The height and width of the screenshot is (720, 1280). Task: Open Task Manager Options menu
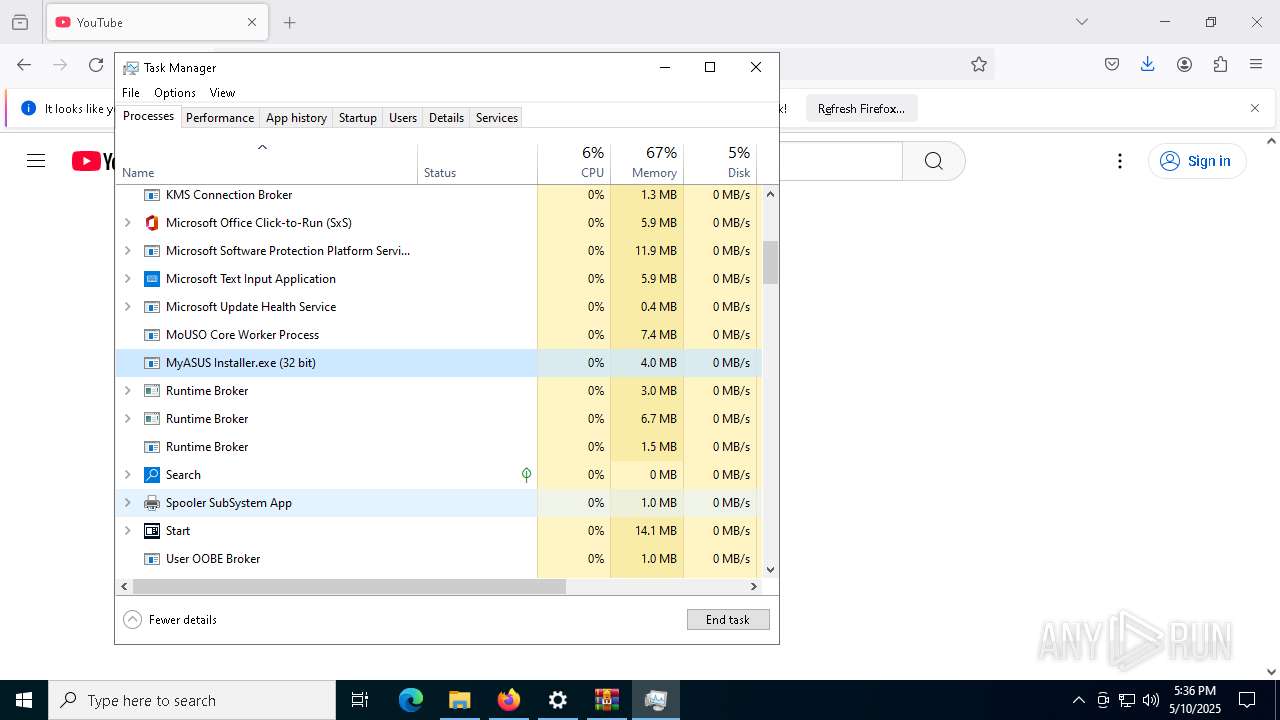(175, 93)
